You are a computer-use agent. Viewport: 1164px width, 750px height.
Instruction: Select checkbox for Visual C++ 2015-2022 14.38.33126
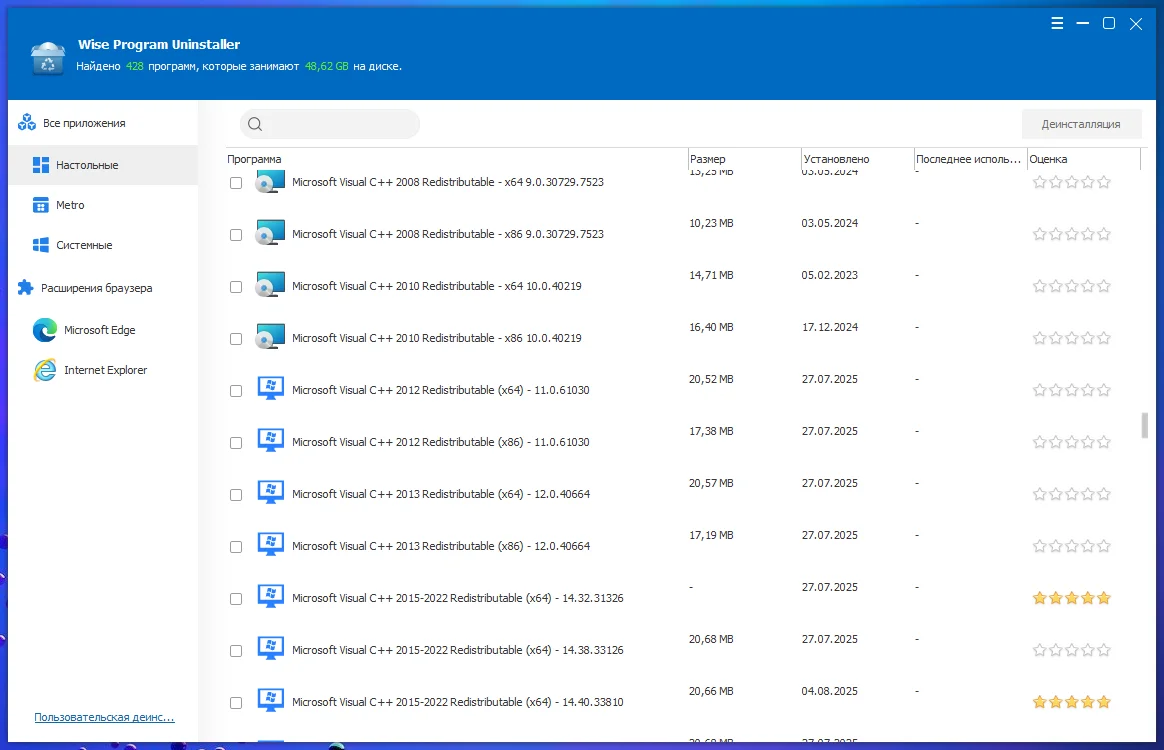pos(236,651)
